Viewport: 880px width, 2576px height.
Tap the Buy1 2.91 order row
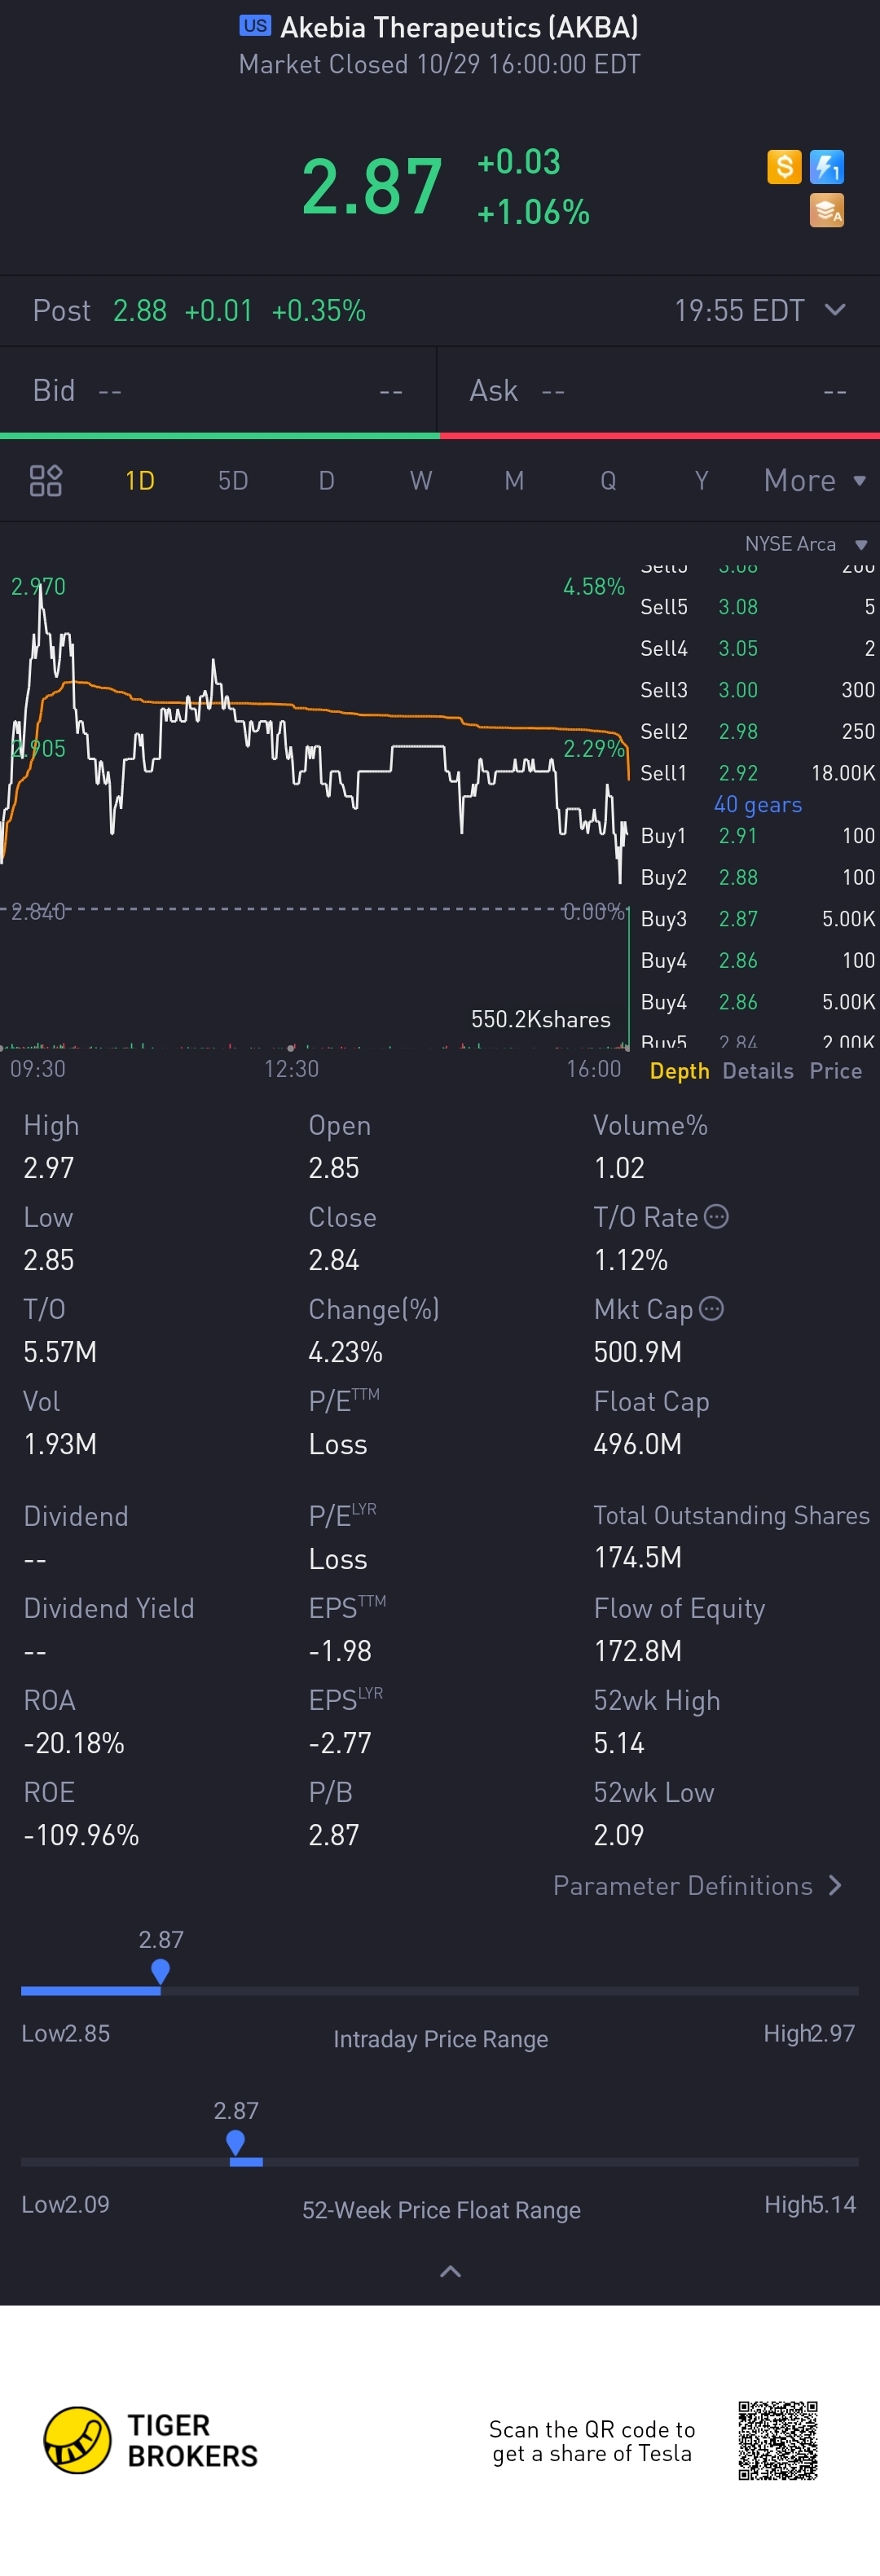(757, 835)
